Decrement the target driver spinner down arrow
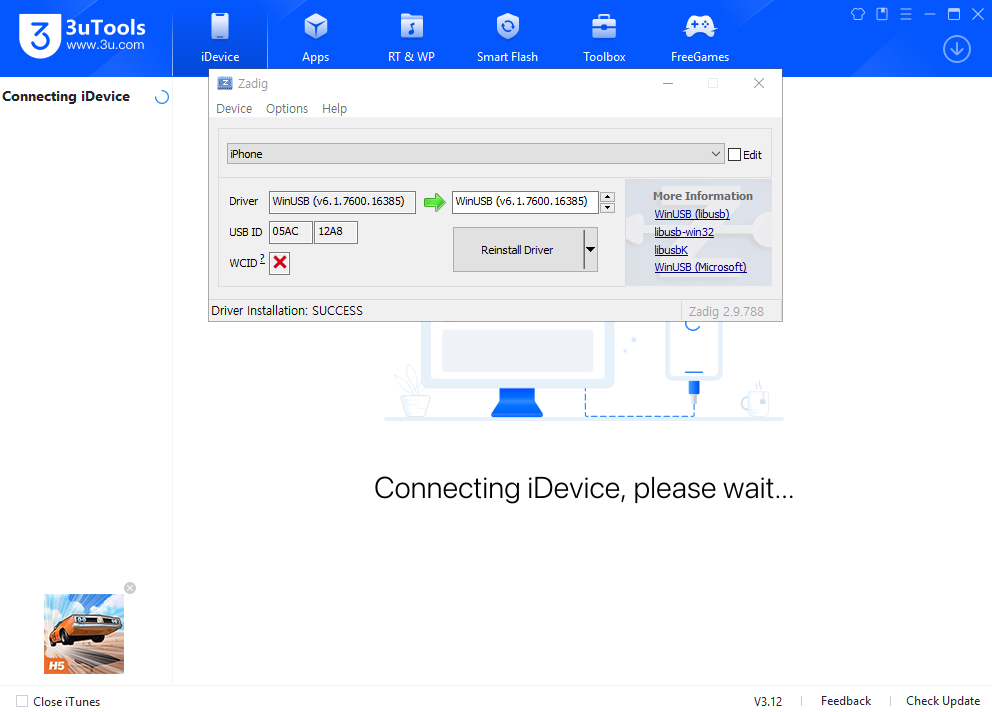Viewport: 992px width, 712px height. [x=607, y=208]
